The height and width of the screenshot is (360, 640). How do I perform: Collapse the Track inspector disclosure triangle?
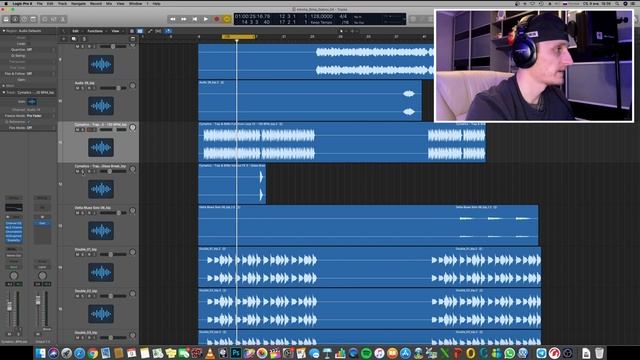click(4, 93)
